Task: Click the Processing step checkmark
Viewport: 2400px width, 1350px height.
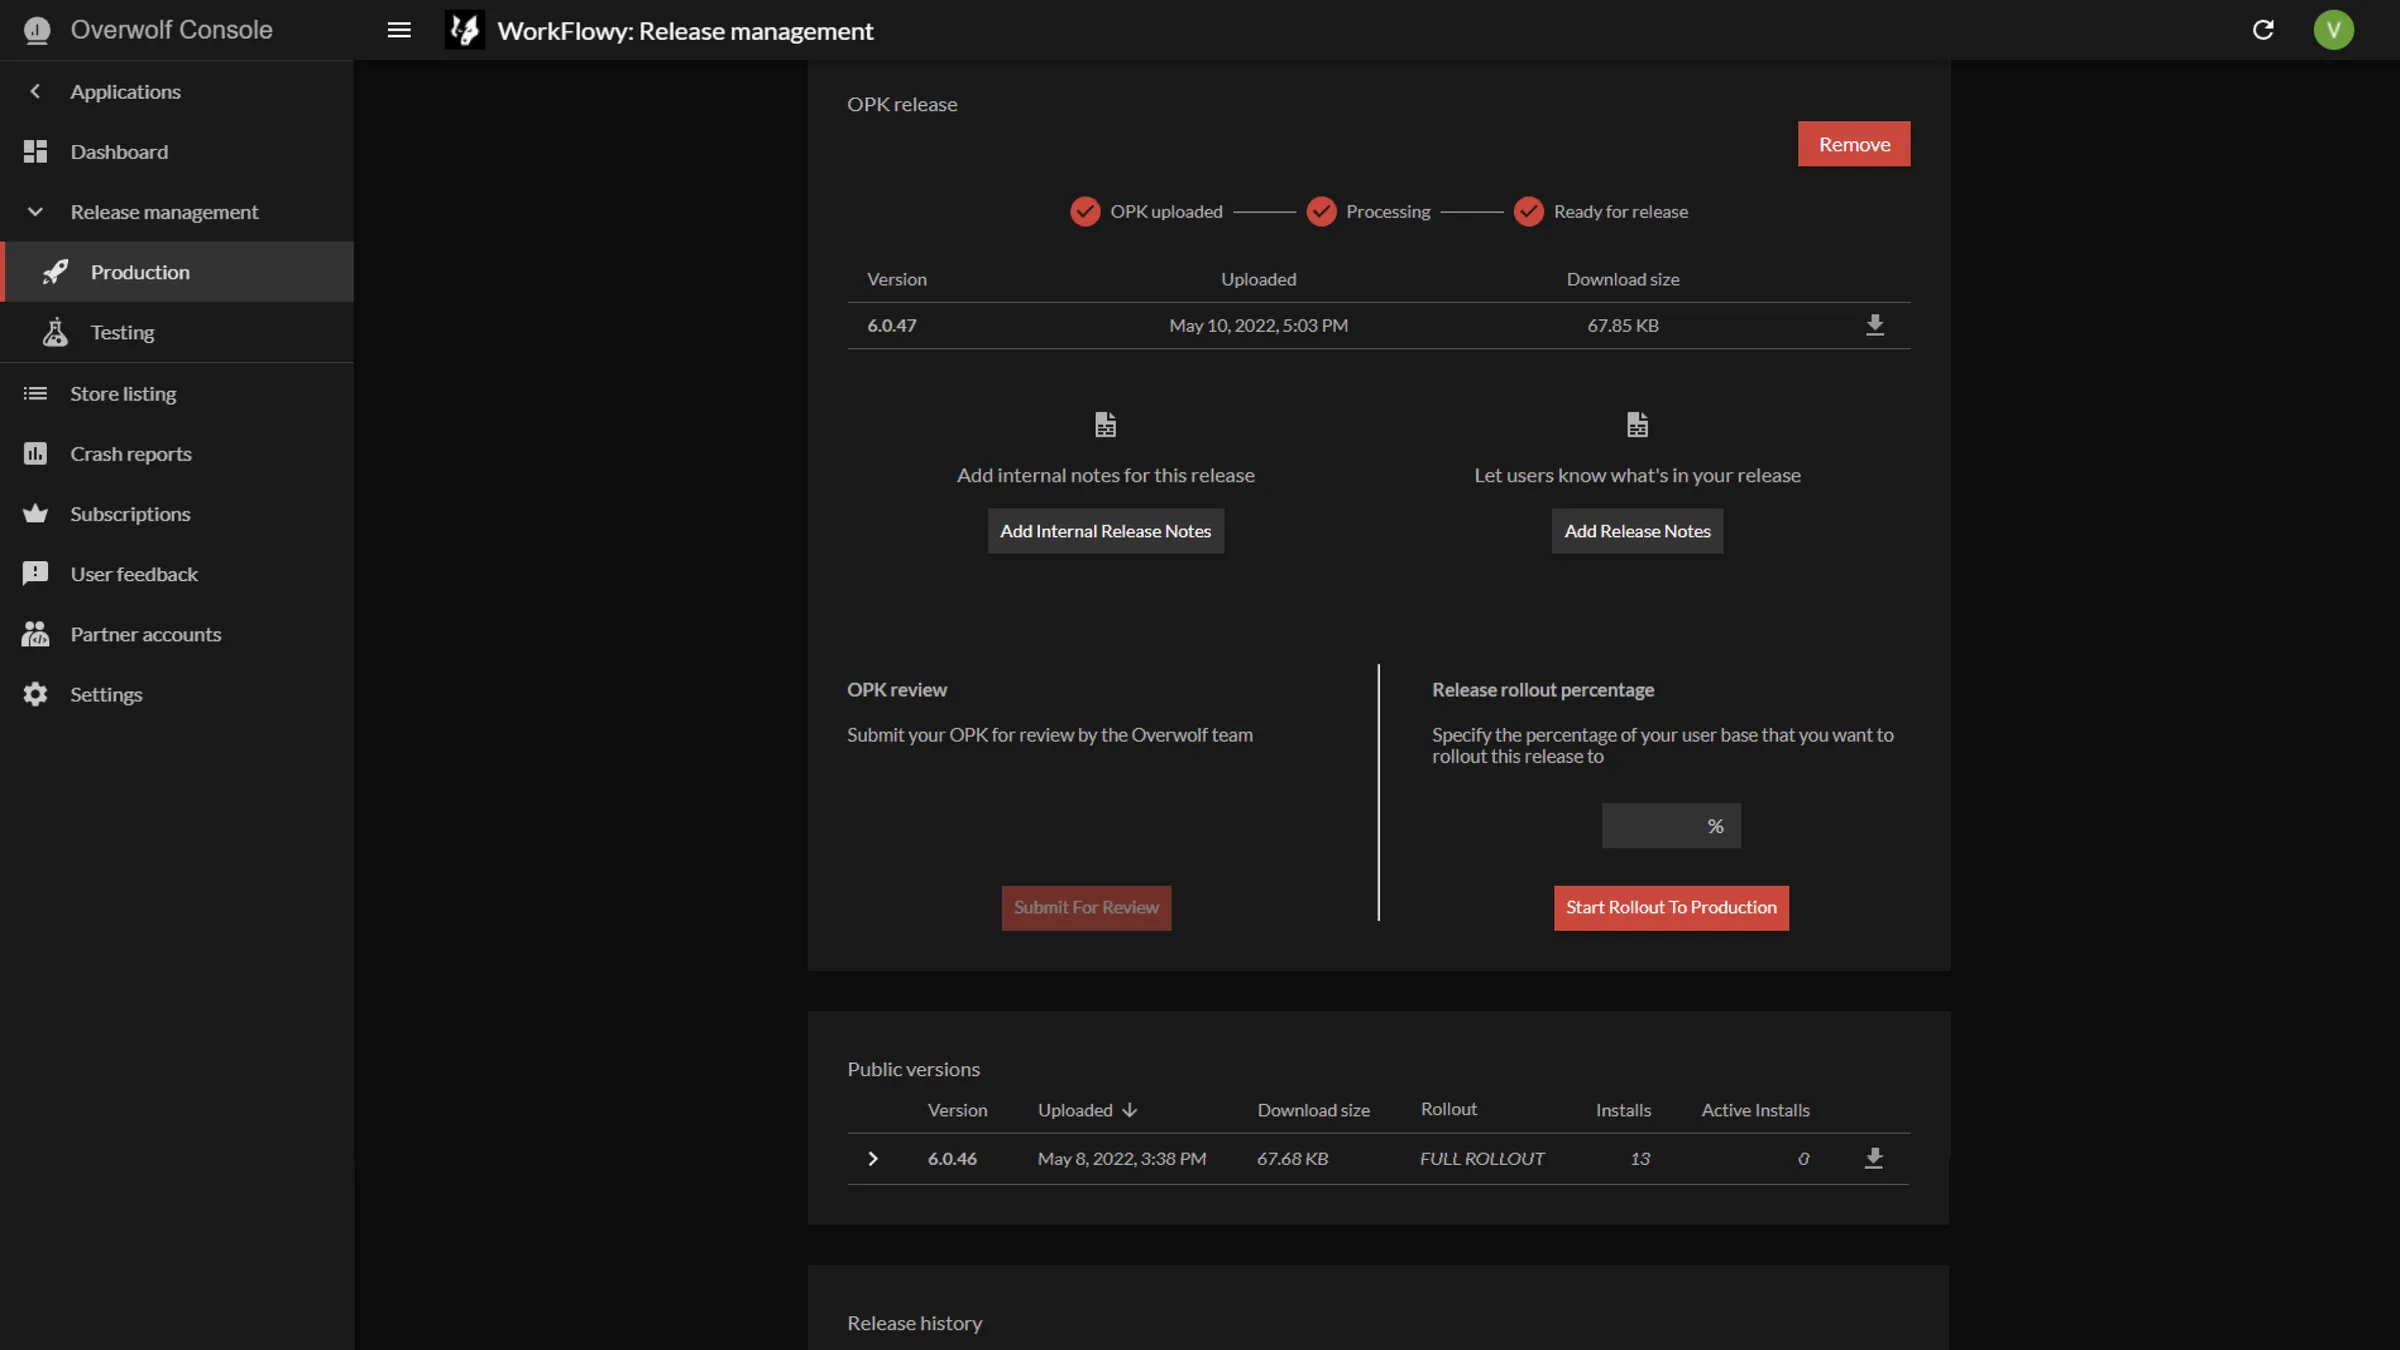Action: click(1321, 211)
